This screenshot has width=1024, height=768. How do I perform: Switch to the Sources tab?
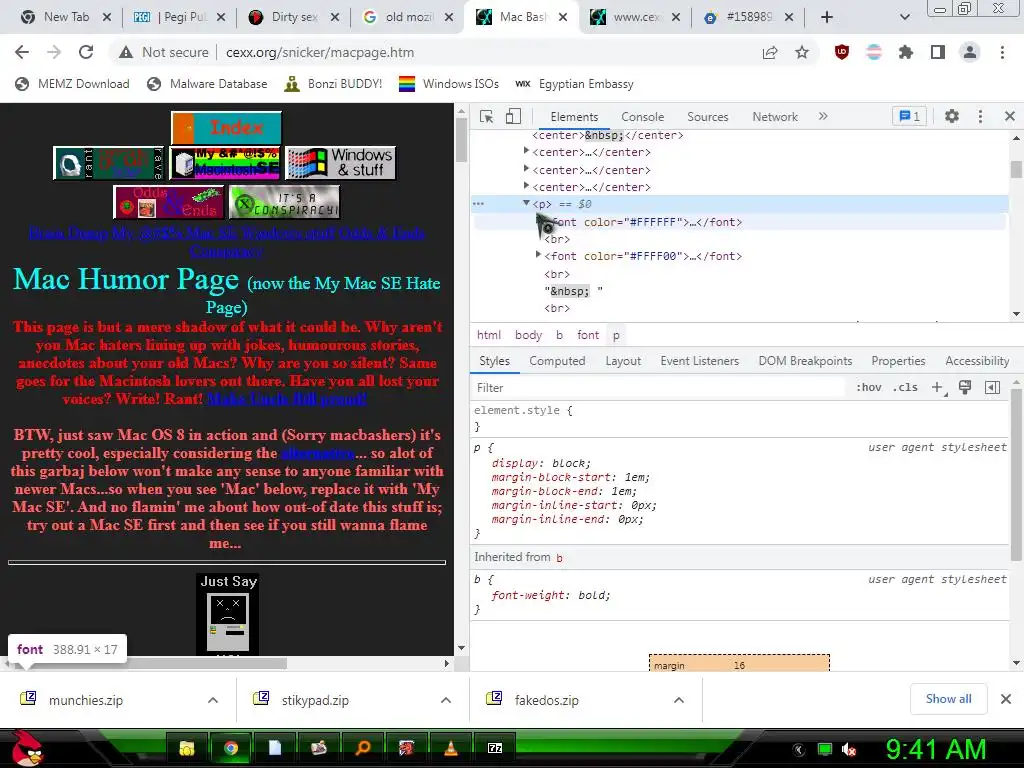[x=707, y=117]
